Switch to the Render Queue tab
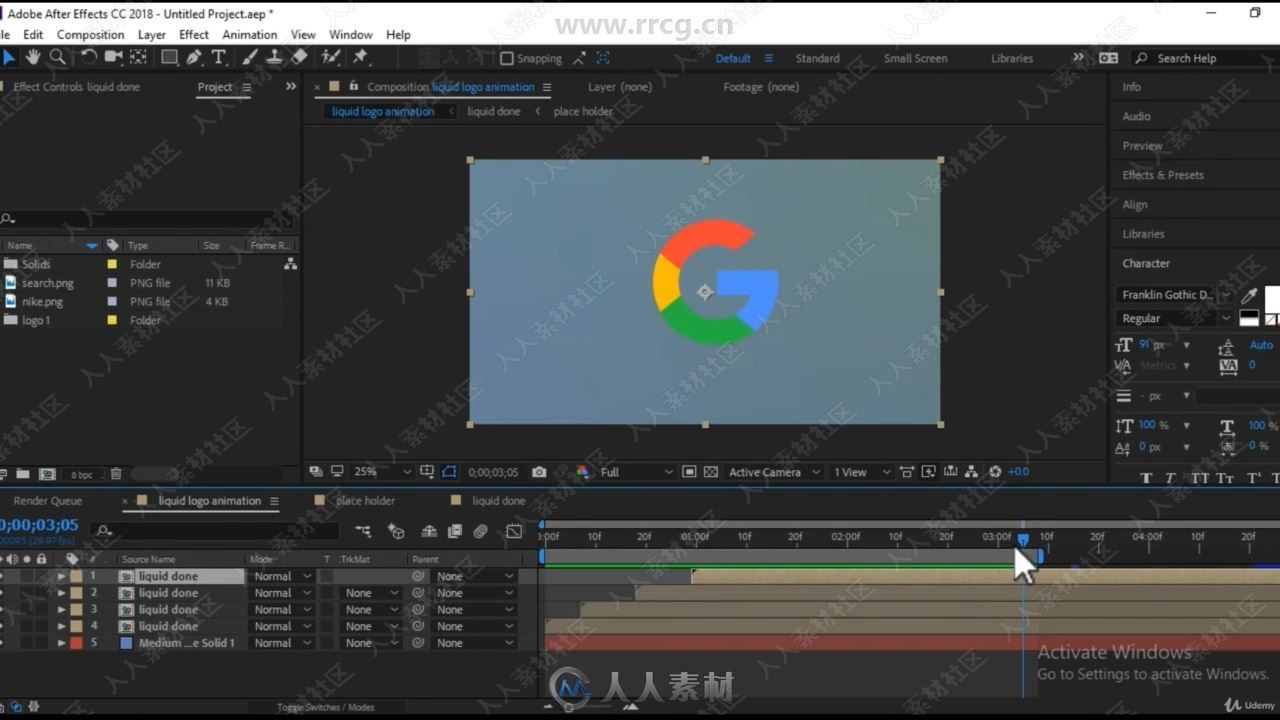This screenshot has height=720, width=1280. 48,501
